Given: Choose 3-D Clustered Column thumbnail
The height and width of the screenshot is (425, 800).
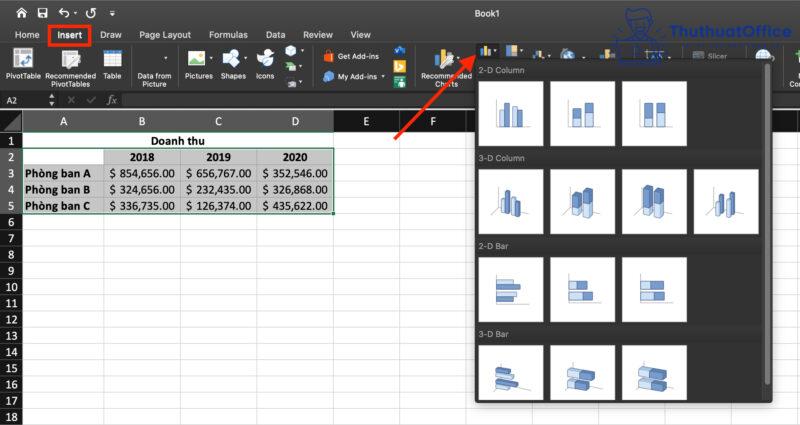Looking at the screenshot, I should [x=511, y=202].
